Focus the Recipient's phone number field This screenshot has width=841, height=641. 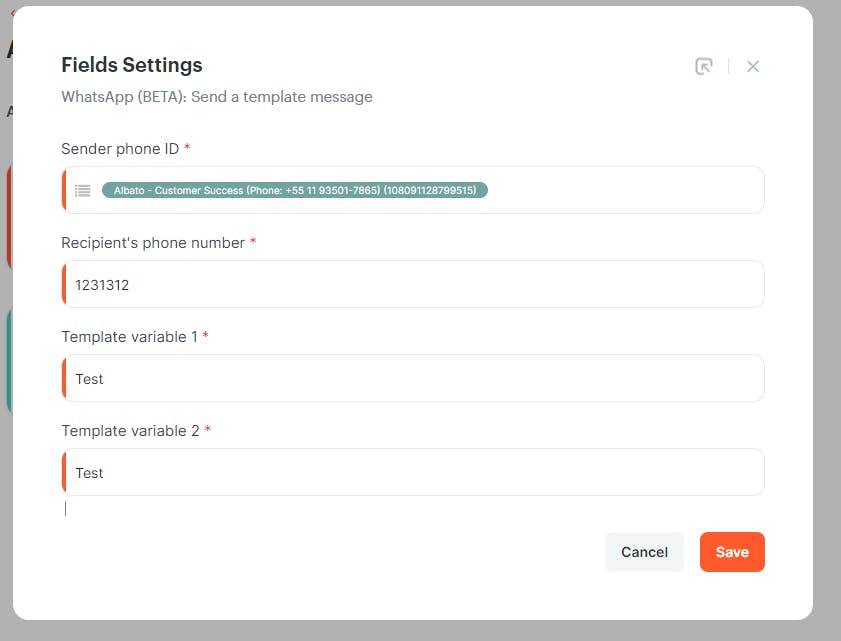tap(413, 284)
